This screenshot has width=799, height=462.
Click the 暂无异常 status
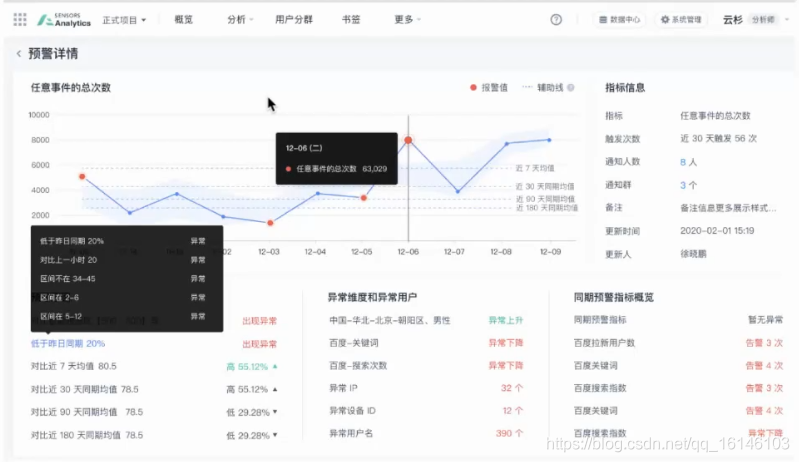765,320
